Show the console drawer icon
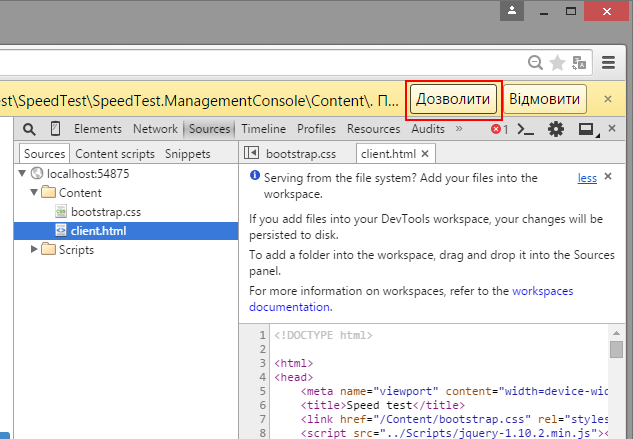 [x=526, y=129]
